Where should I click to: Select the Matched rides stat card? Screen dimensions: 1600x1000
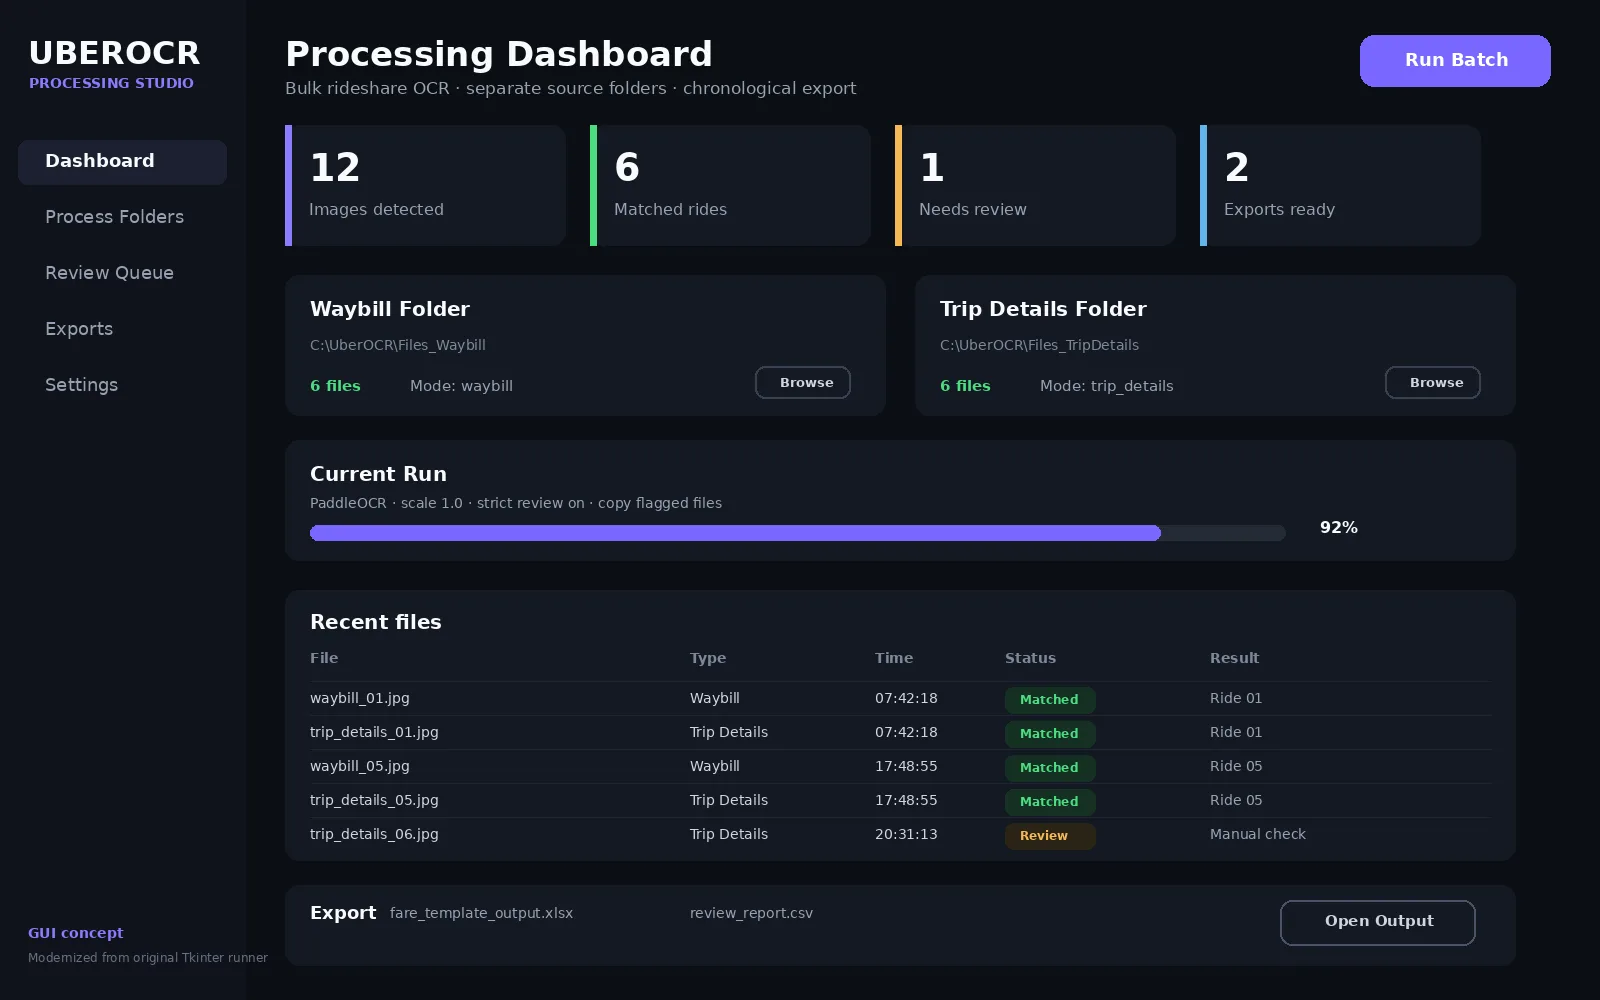pos(730,185)
